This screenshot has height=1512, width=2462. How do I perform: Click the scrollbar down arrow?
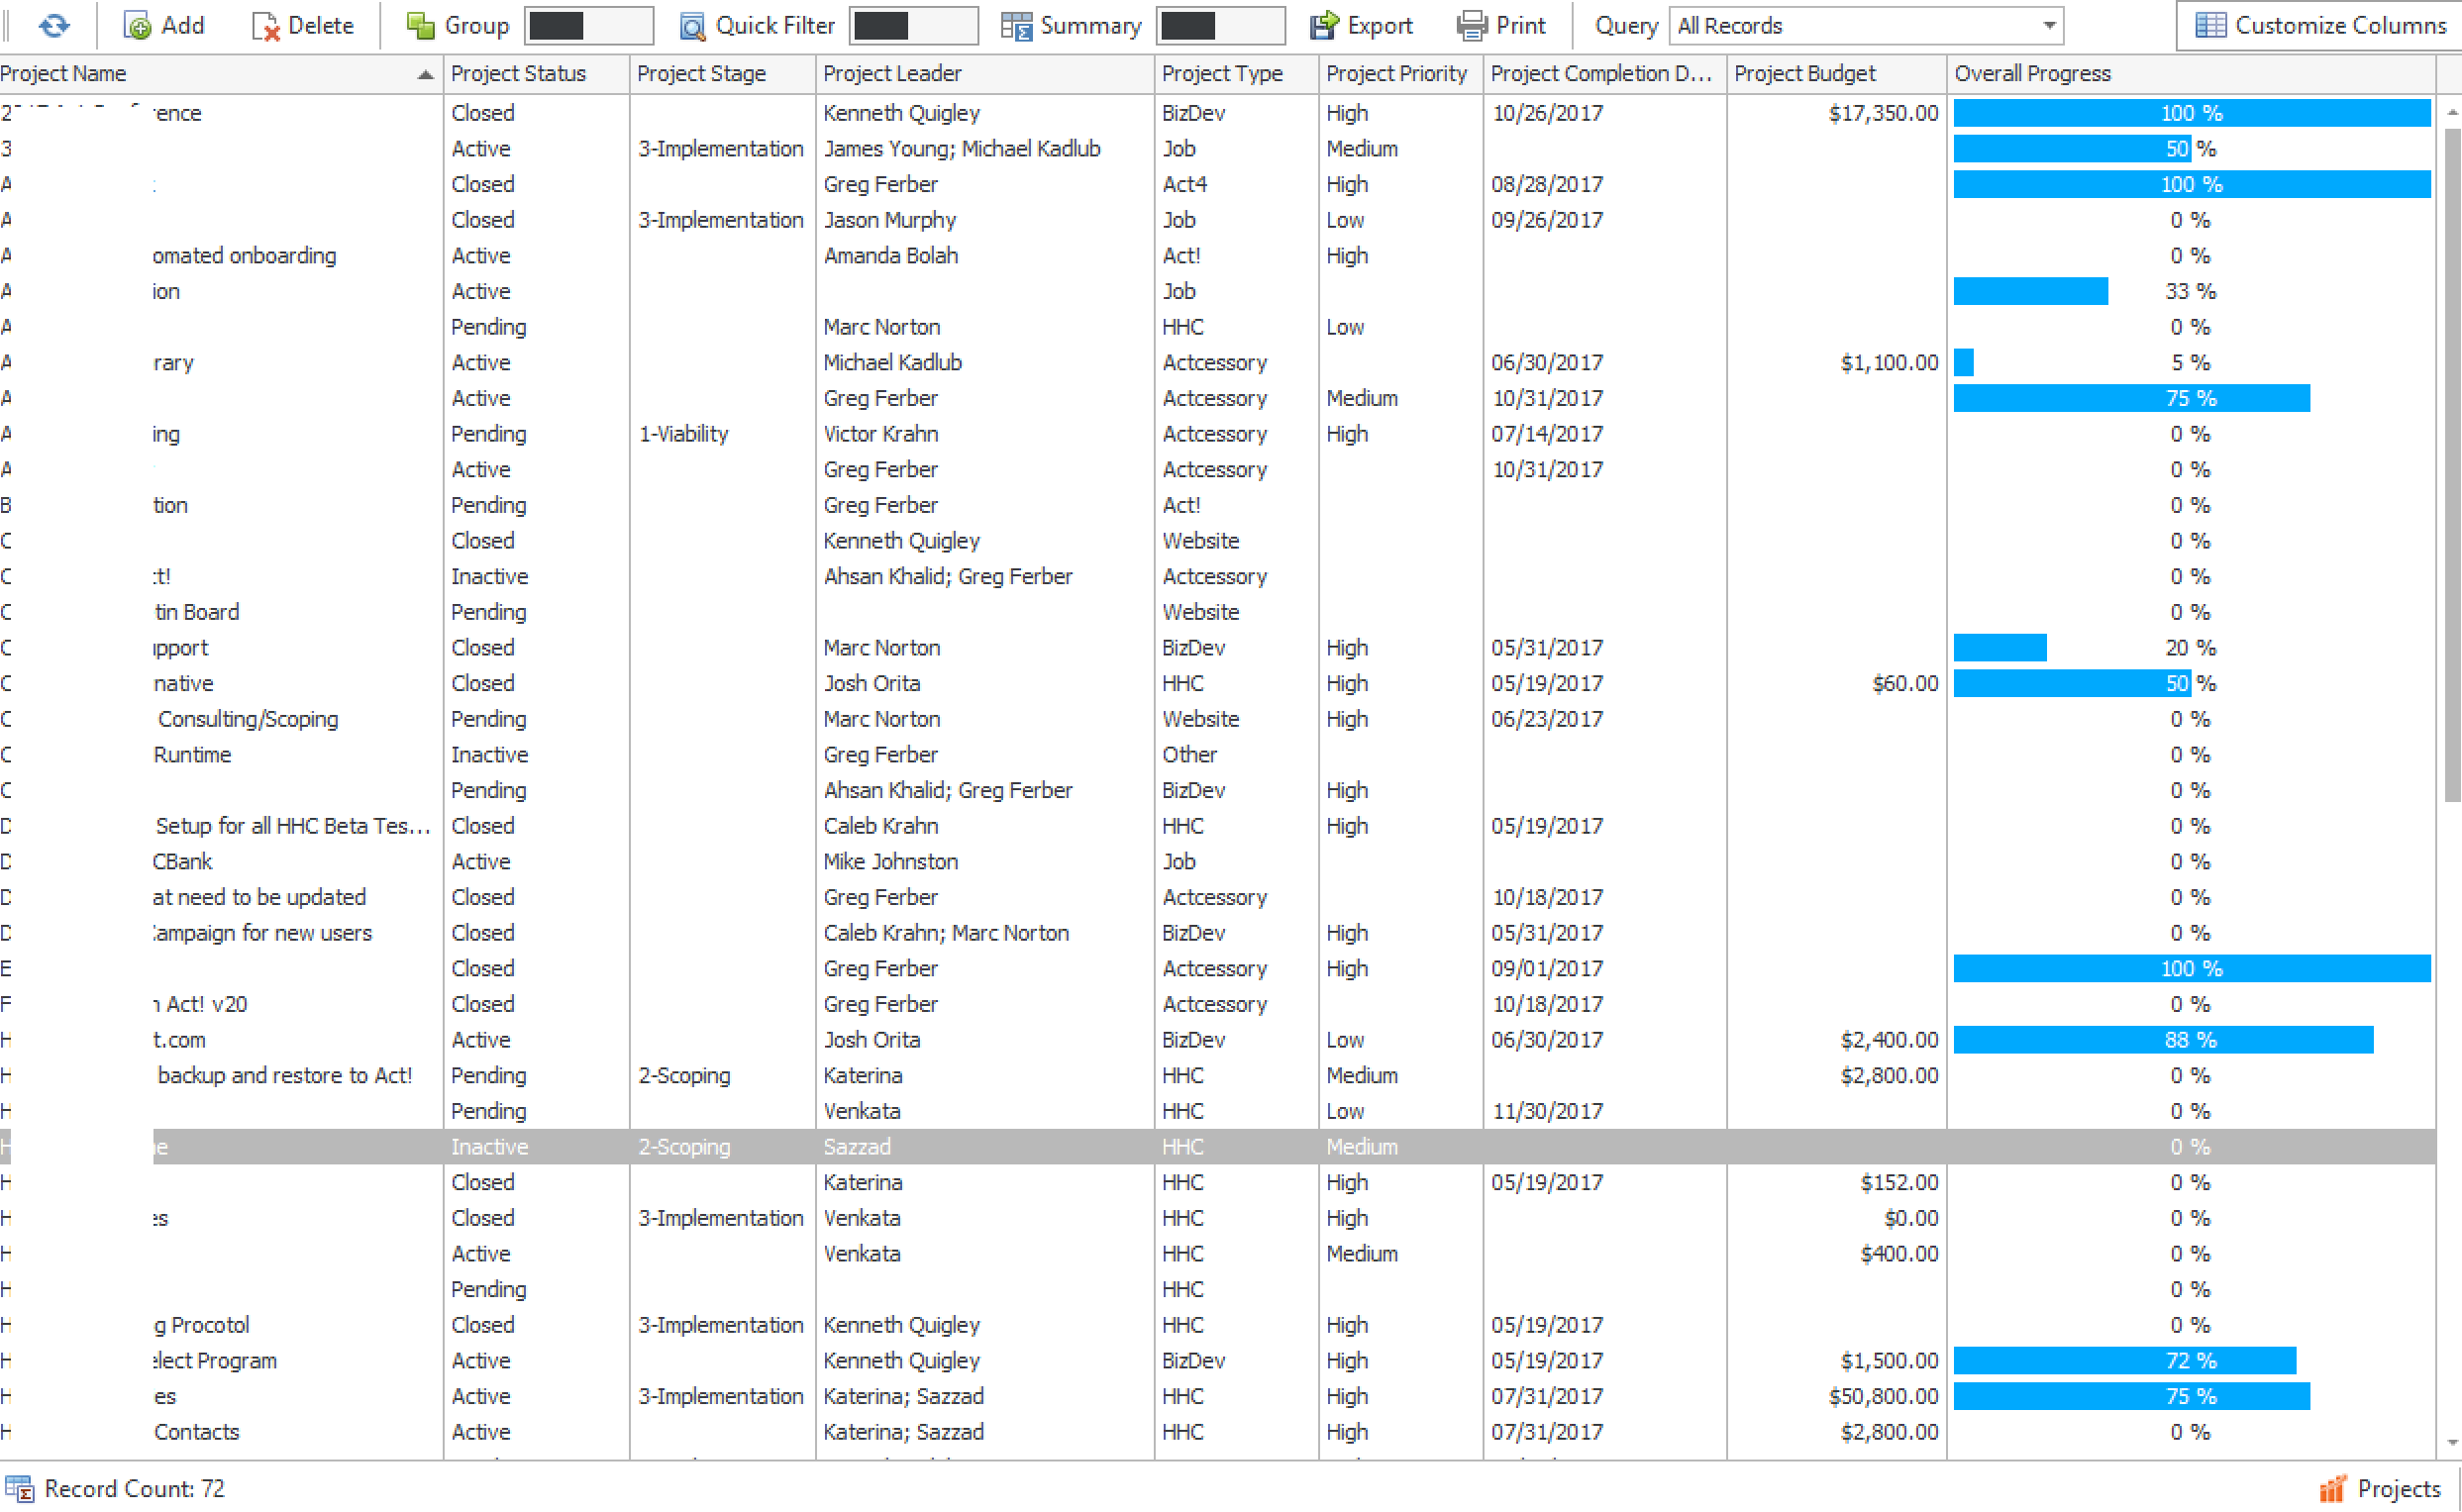[x=2452, y=1443]
